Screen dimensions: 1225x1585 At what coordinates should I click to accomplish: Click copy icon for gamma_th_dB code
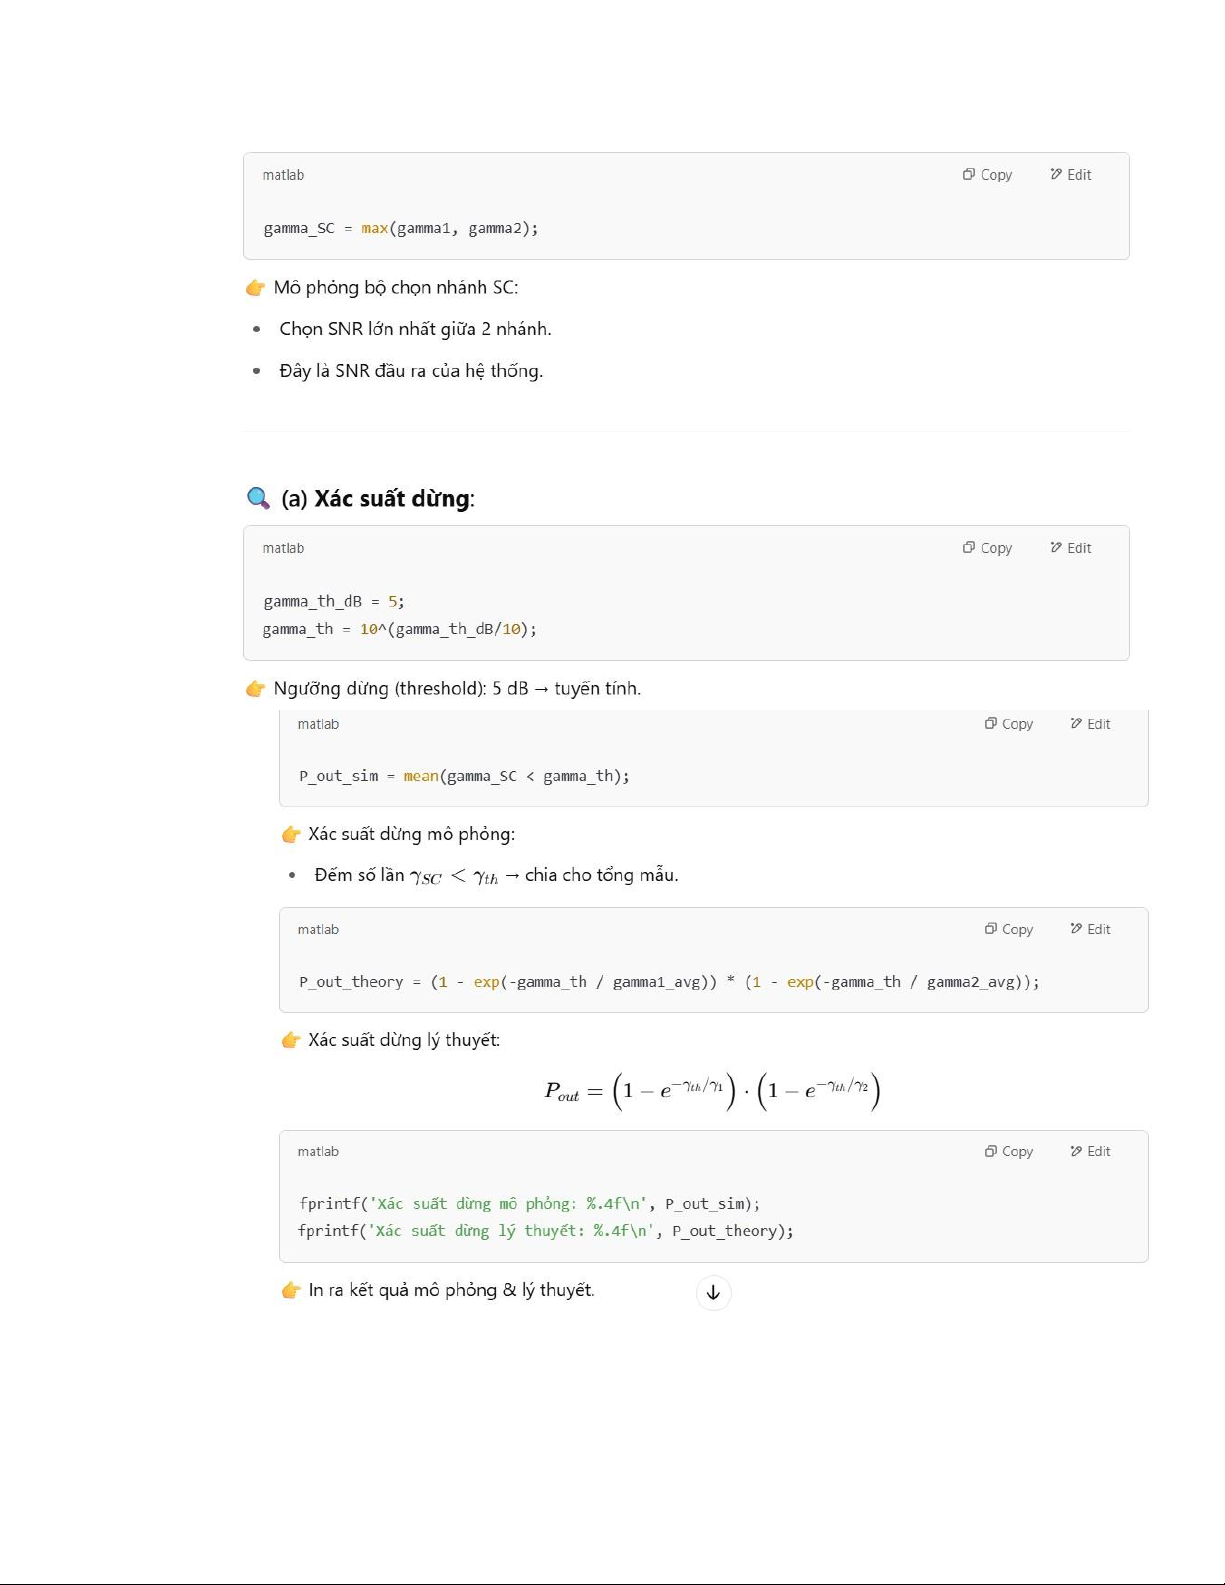pyautogui.click(x=969, y=548)
